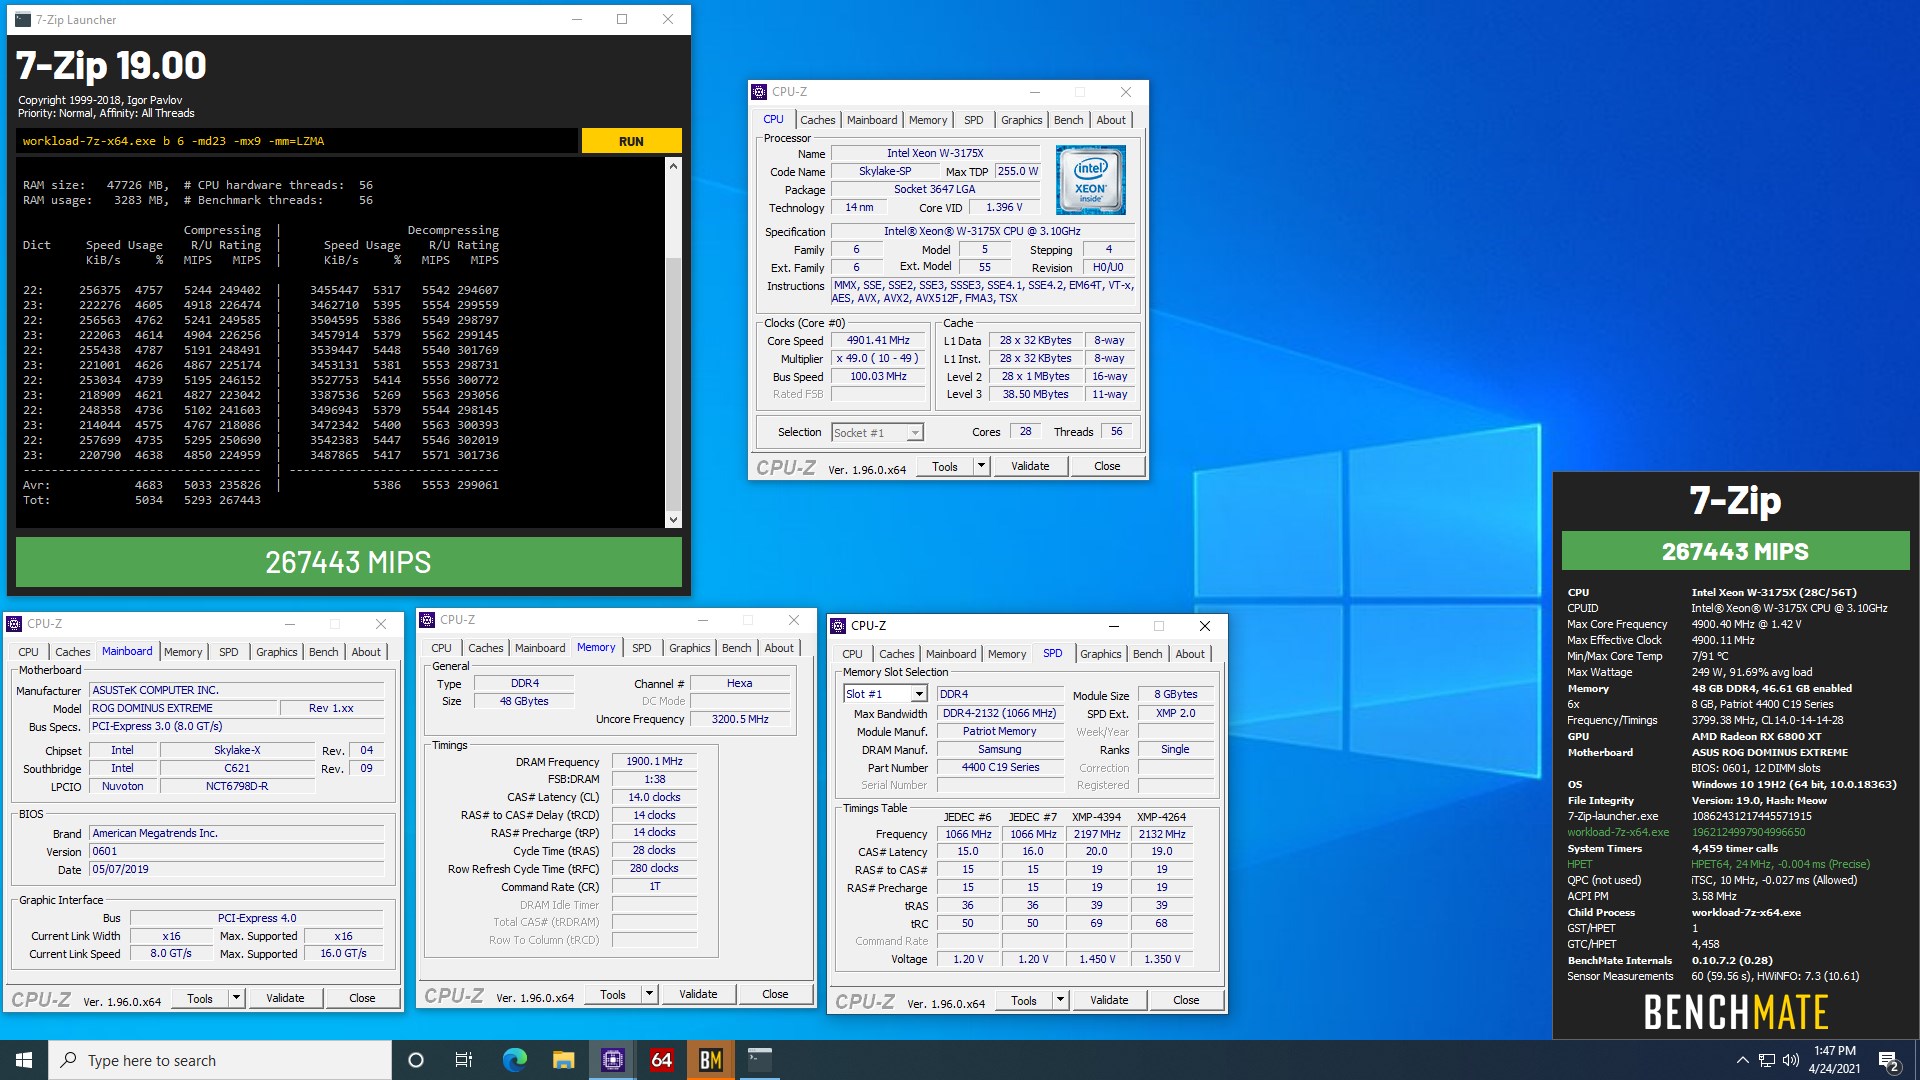1920x1080 pixels.
Task: Click the CPU-Z Mainboard window title icon
Action: (14, 624)
